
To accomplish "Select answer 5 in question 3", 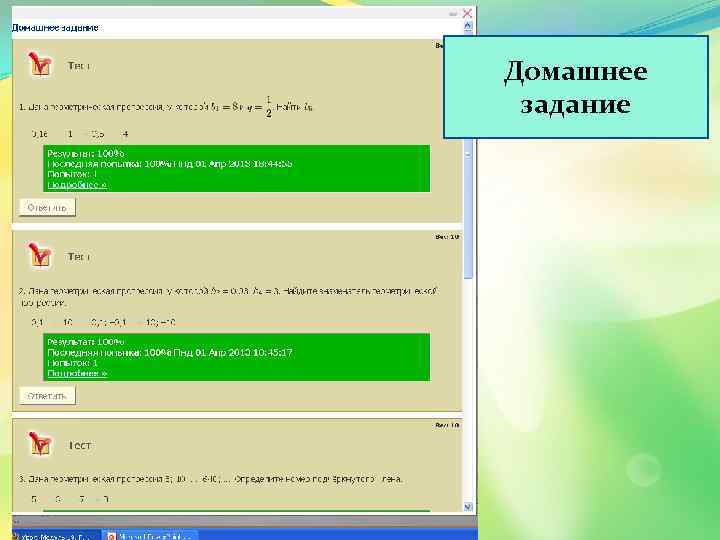I will [34, 499].
